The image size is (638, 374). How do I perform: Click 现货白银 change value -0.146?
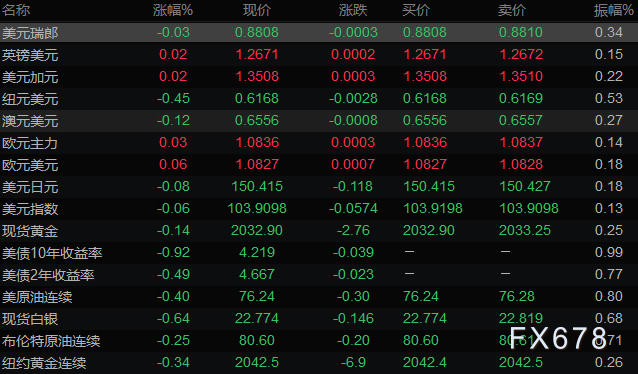[x=353, y=318]
